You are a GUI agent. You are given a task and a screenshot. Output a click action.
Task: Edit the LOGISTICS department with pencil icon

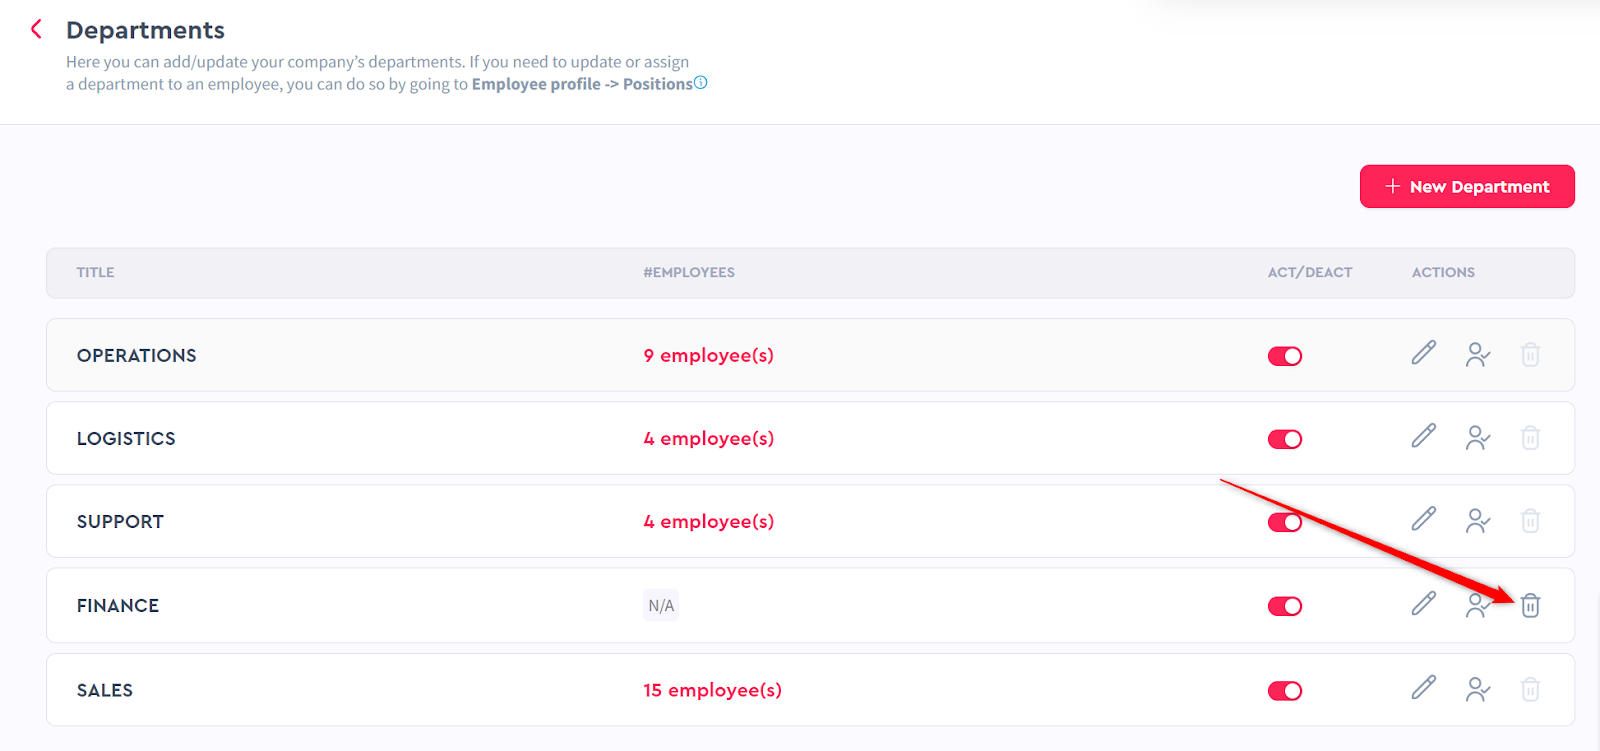(x=1424, y=436)
